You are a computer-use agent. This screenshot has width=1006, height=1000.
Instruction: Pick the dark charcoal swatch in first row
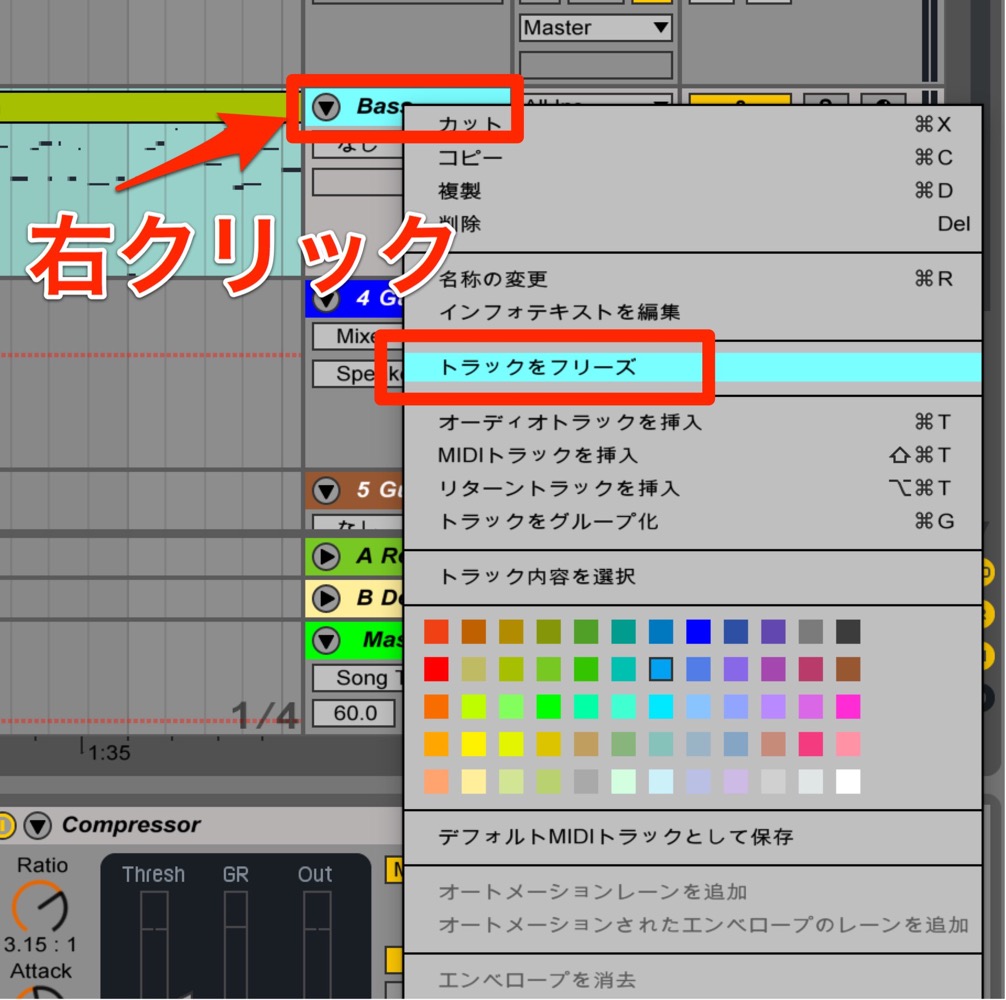(x=848, y=632)
